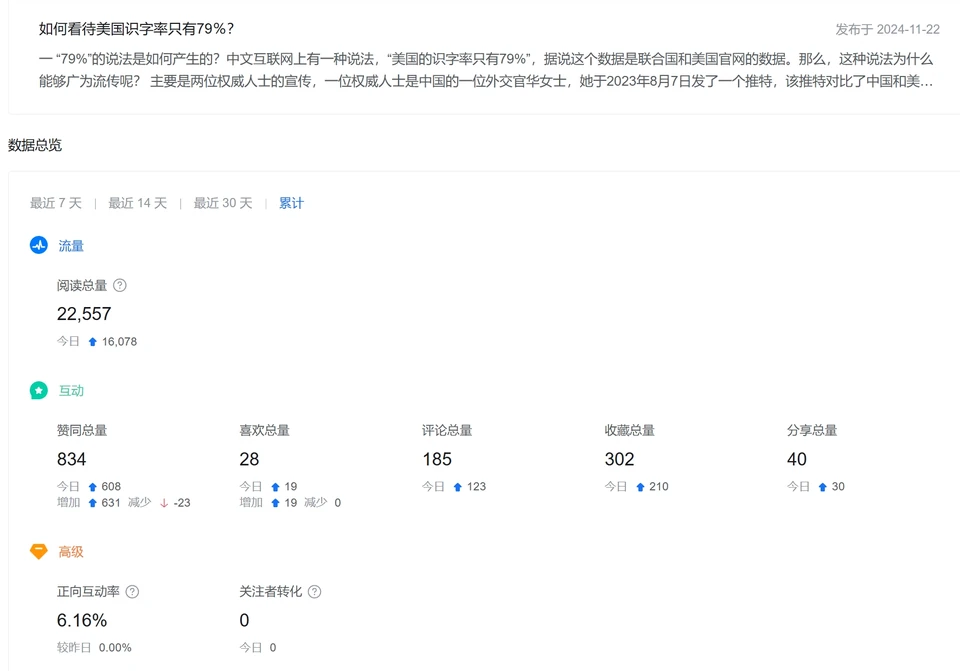
Task: Click today's favorites value 210
Action: (x=659, y=487)
